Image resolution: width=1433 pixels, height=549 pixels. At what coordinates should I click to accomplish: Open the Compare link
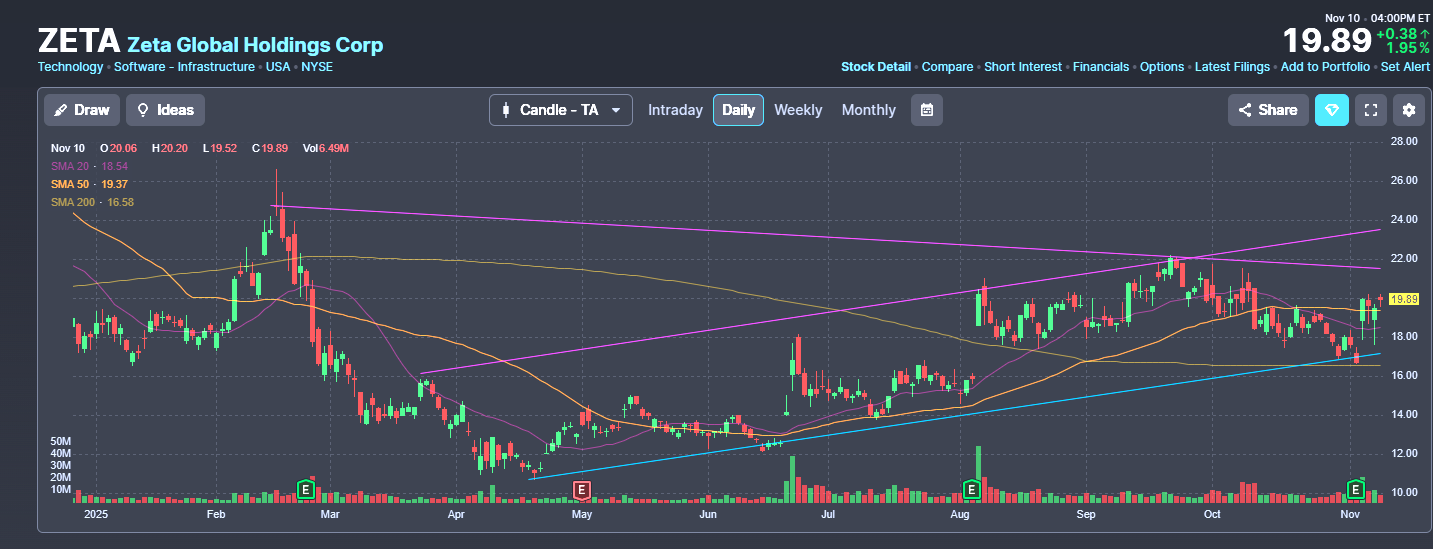(x=947, y=67)
